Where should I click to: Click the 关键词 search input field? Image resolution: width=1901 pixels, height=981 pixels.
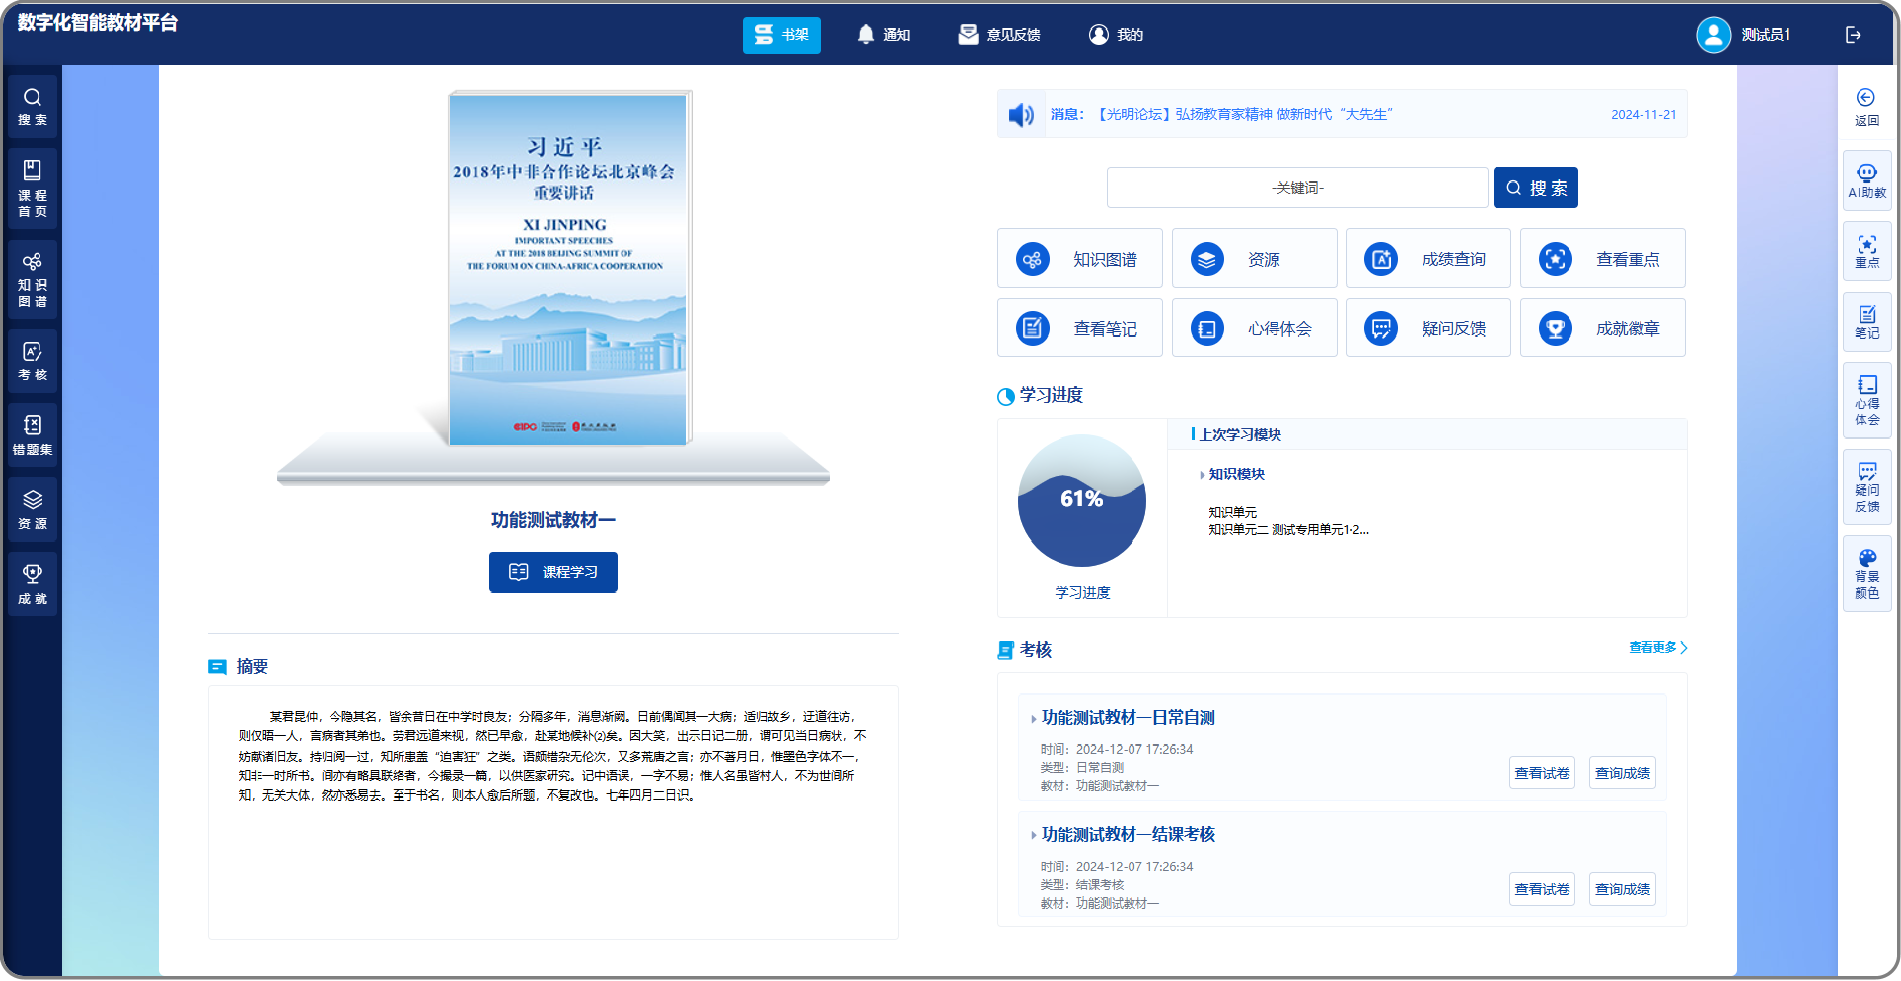(1297, 188)
